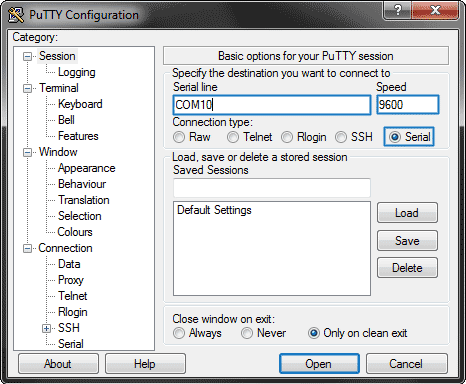
Task: Click the title bar help question mark button
Action: click(x=397, y=11)
